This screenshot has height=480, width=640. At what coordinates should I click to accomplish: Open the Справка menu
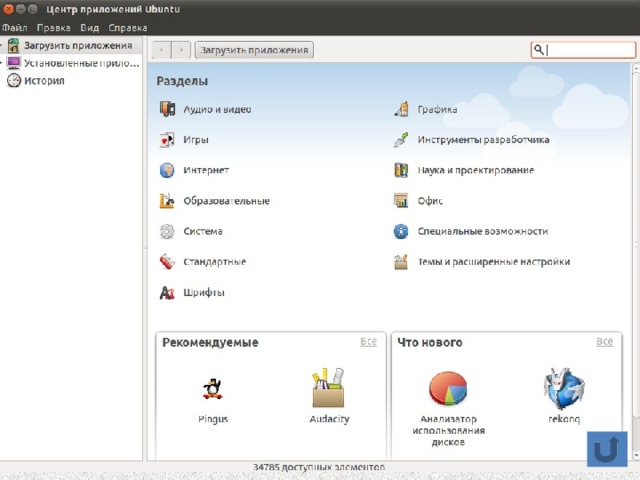[128, 28]
